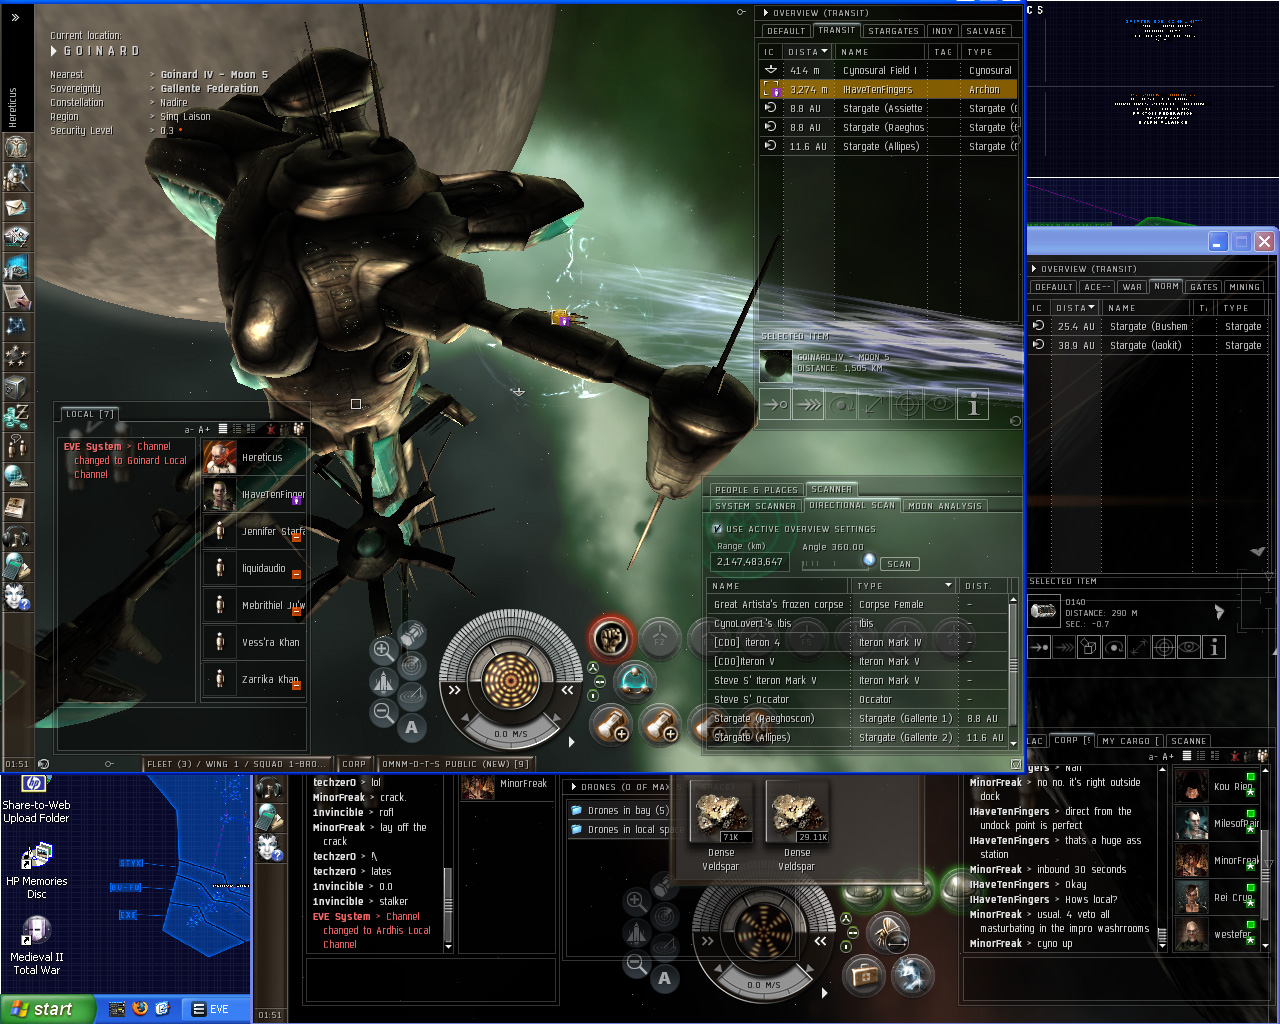1280x1024 pixels.
Task: Open the HP Memories Disc desktop shortcut
Action: 37,870
